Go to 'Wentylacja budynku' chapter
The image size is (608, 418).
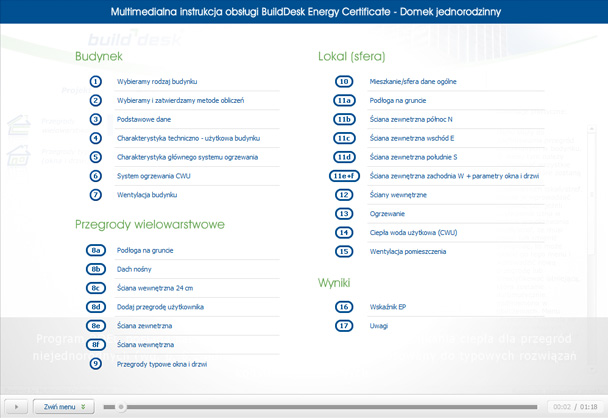click(x=147, y=195)
